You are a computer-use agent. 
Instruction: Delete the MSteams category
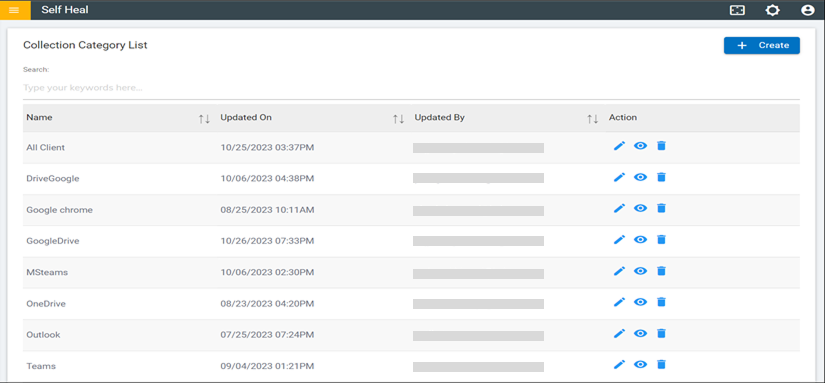[x=661, y=271]
